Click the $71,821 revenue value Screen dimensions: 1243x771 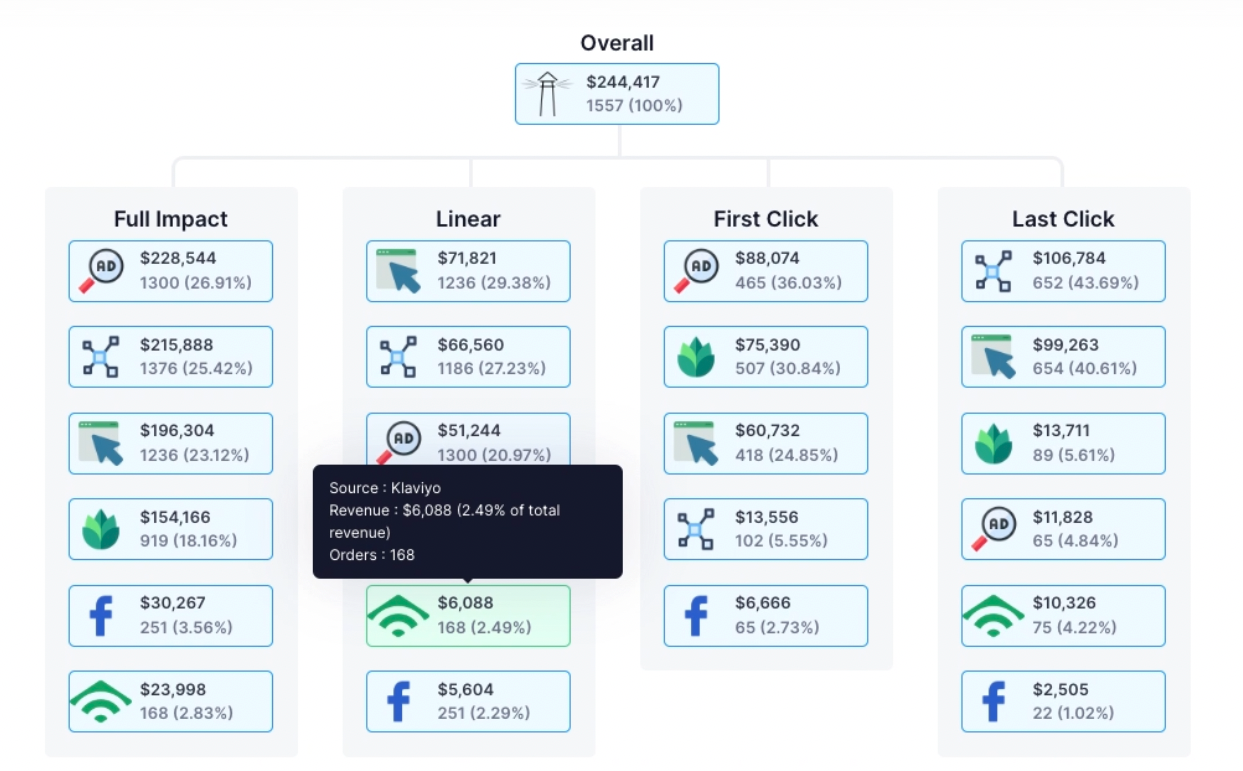pos(467,258)
